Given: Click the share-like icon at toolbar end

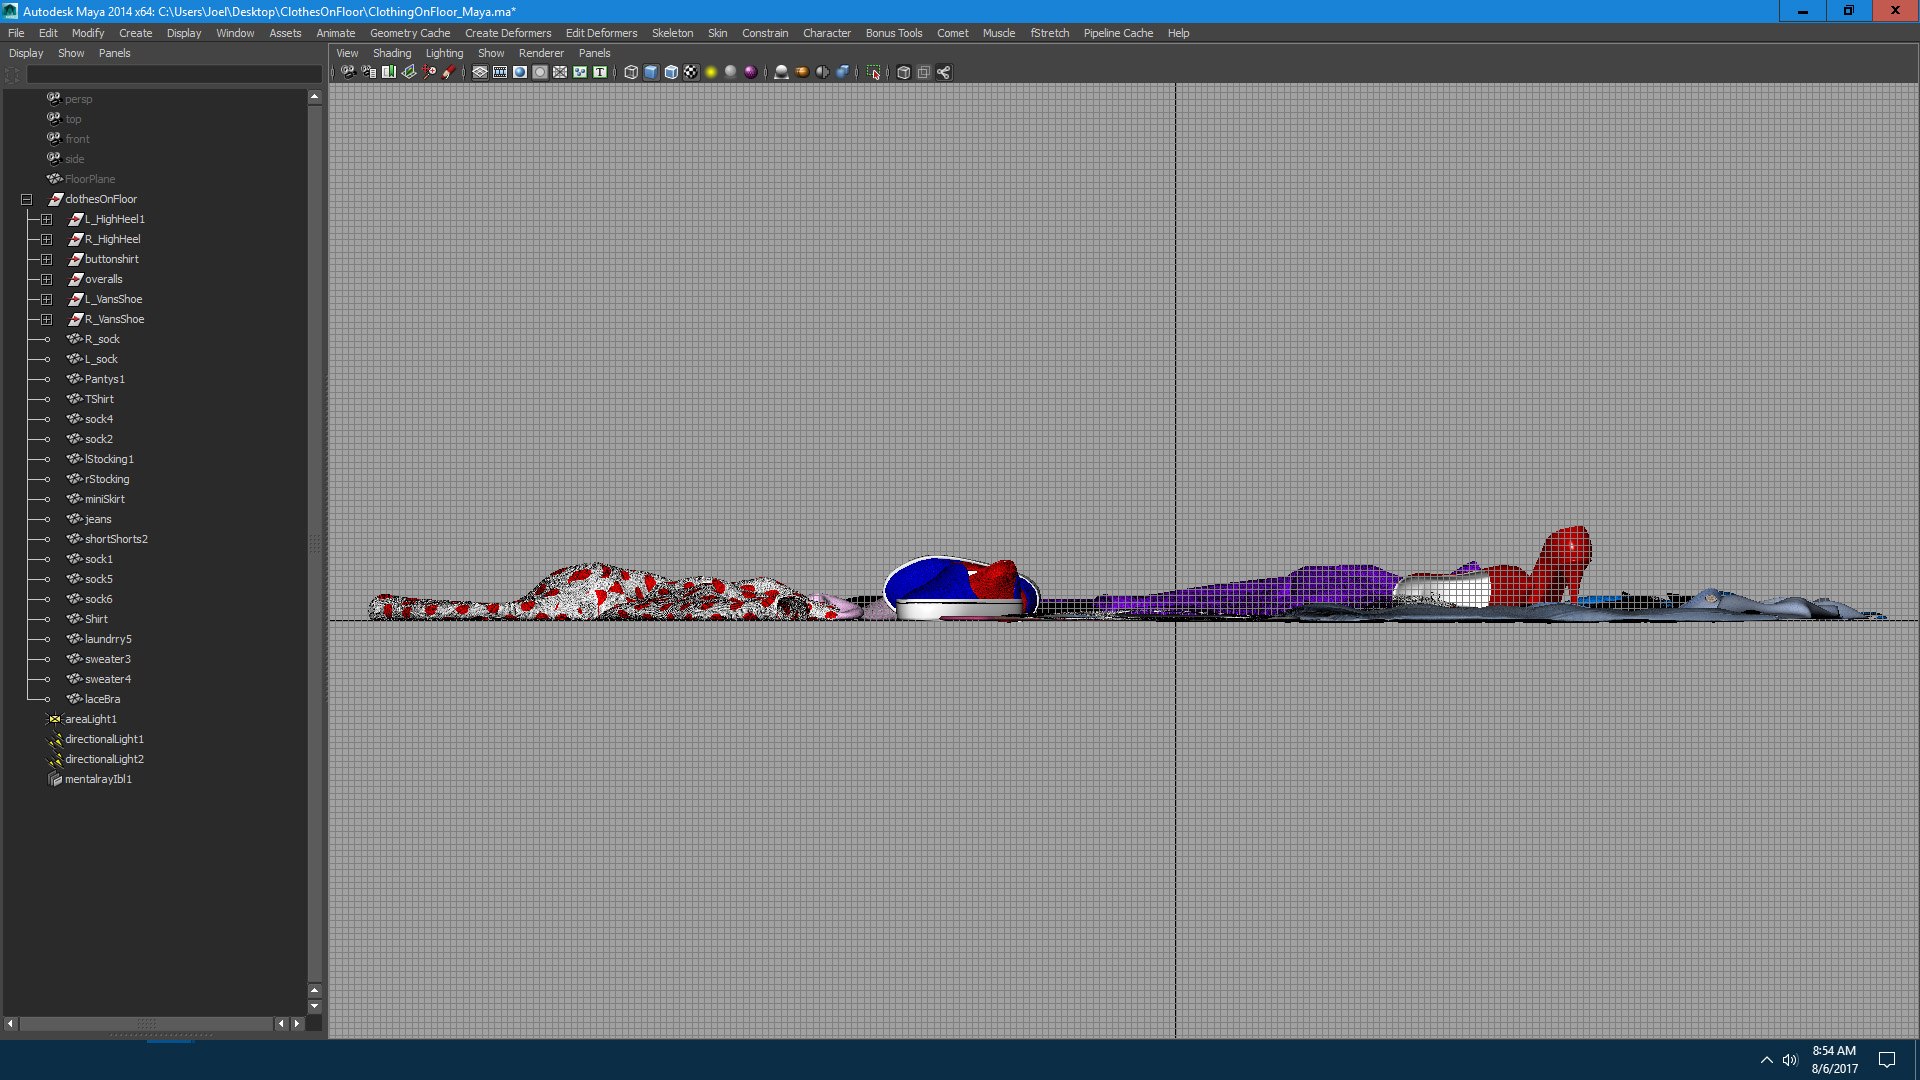Looking at the screenshot, I should pos(944,72).
